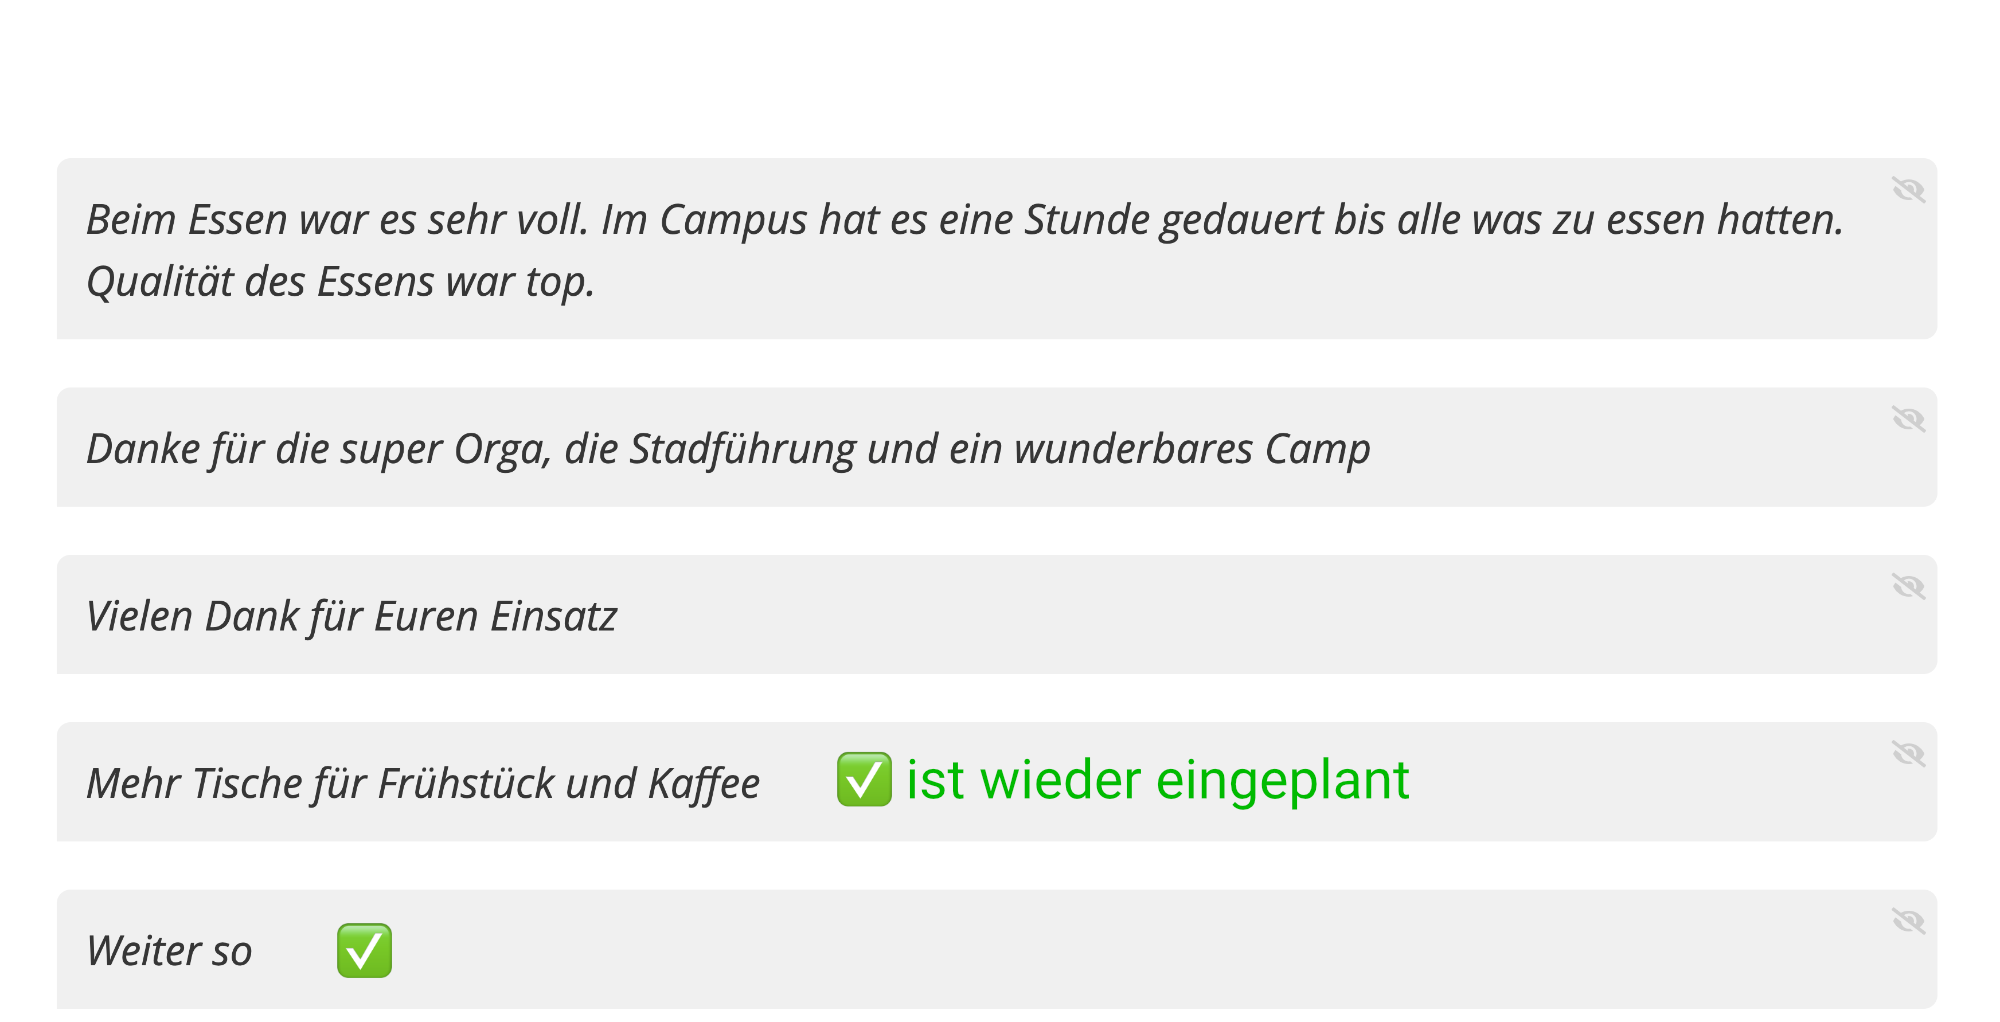2000x1022 pixels.
Task: Click the 'Weiter so' comment text
Action: 169,951
